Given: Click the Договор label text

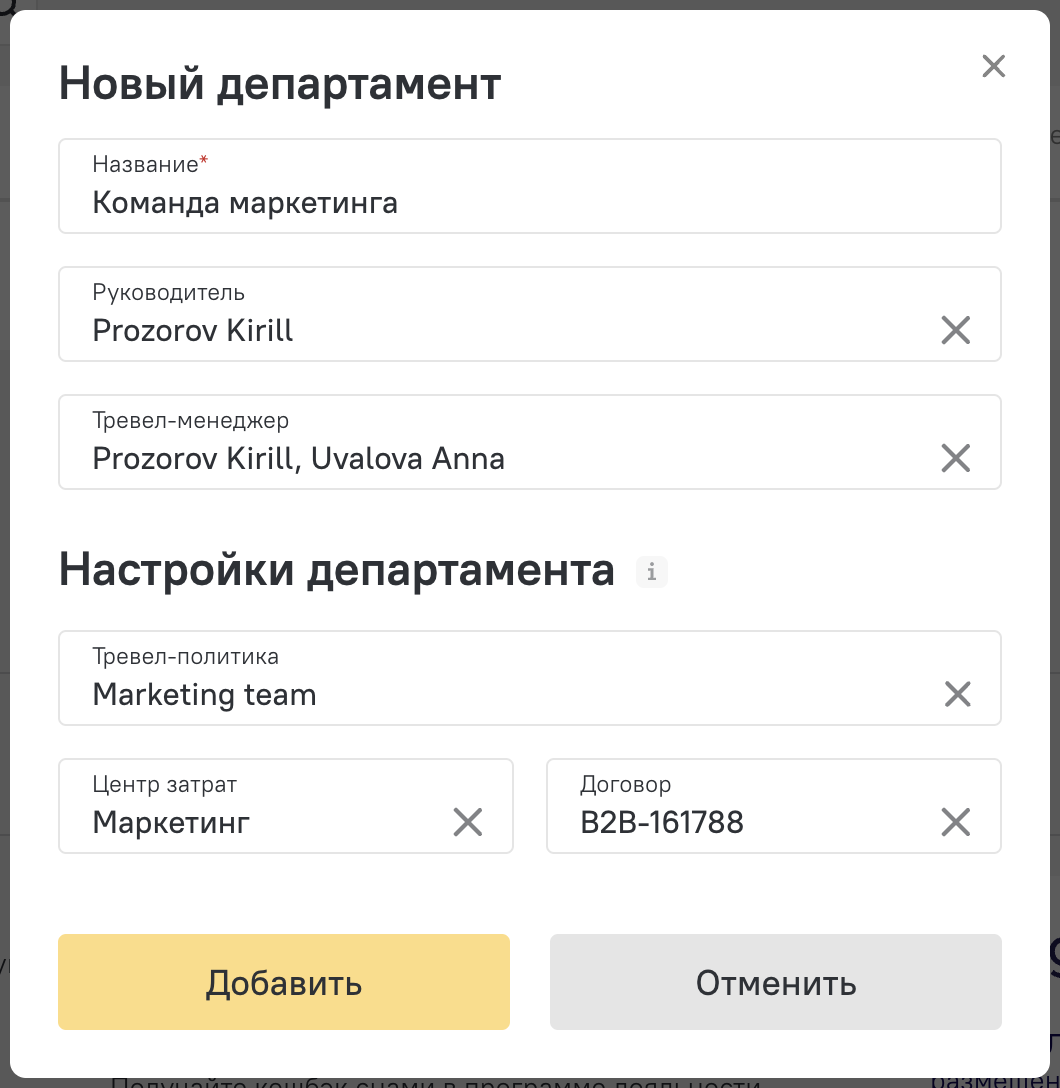Looking at the screenshot, I should pos(625,784).
